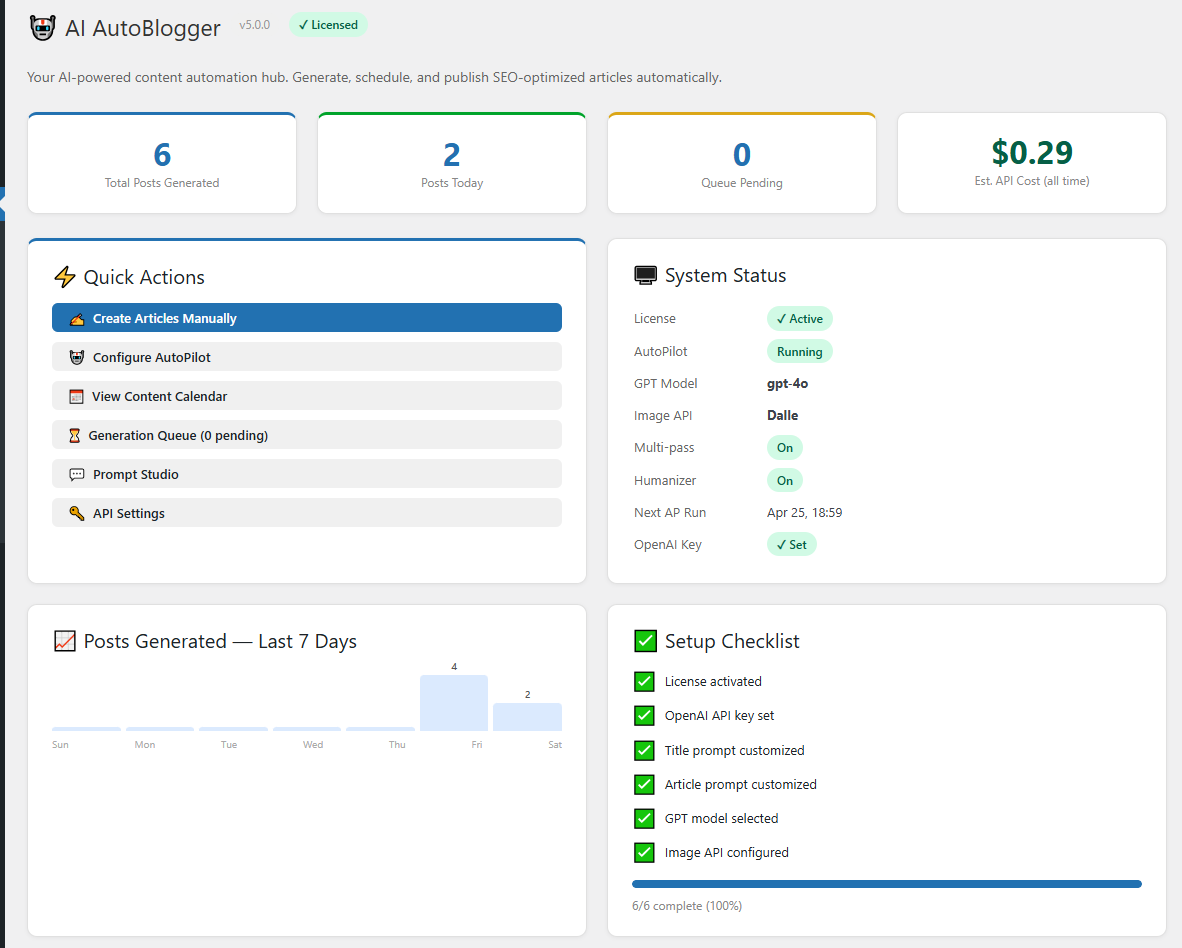The width and height of the screenshot is (1182, 948).
Task: Open Configure AutoPilot
Action: tap(307, 357)
